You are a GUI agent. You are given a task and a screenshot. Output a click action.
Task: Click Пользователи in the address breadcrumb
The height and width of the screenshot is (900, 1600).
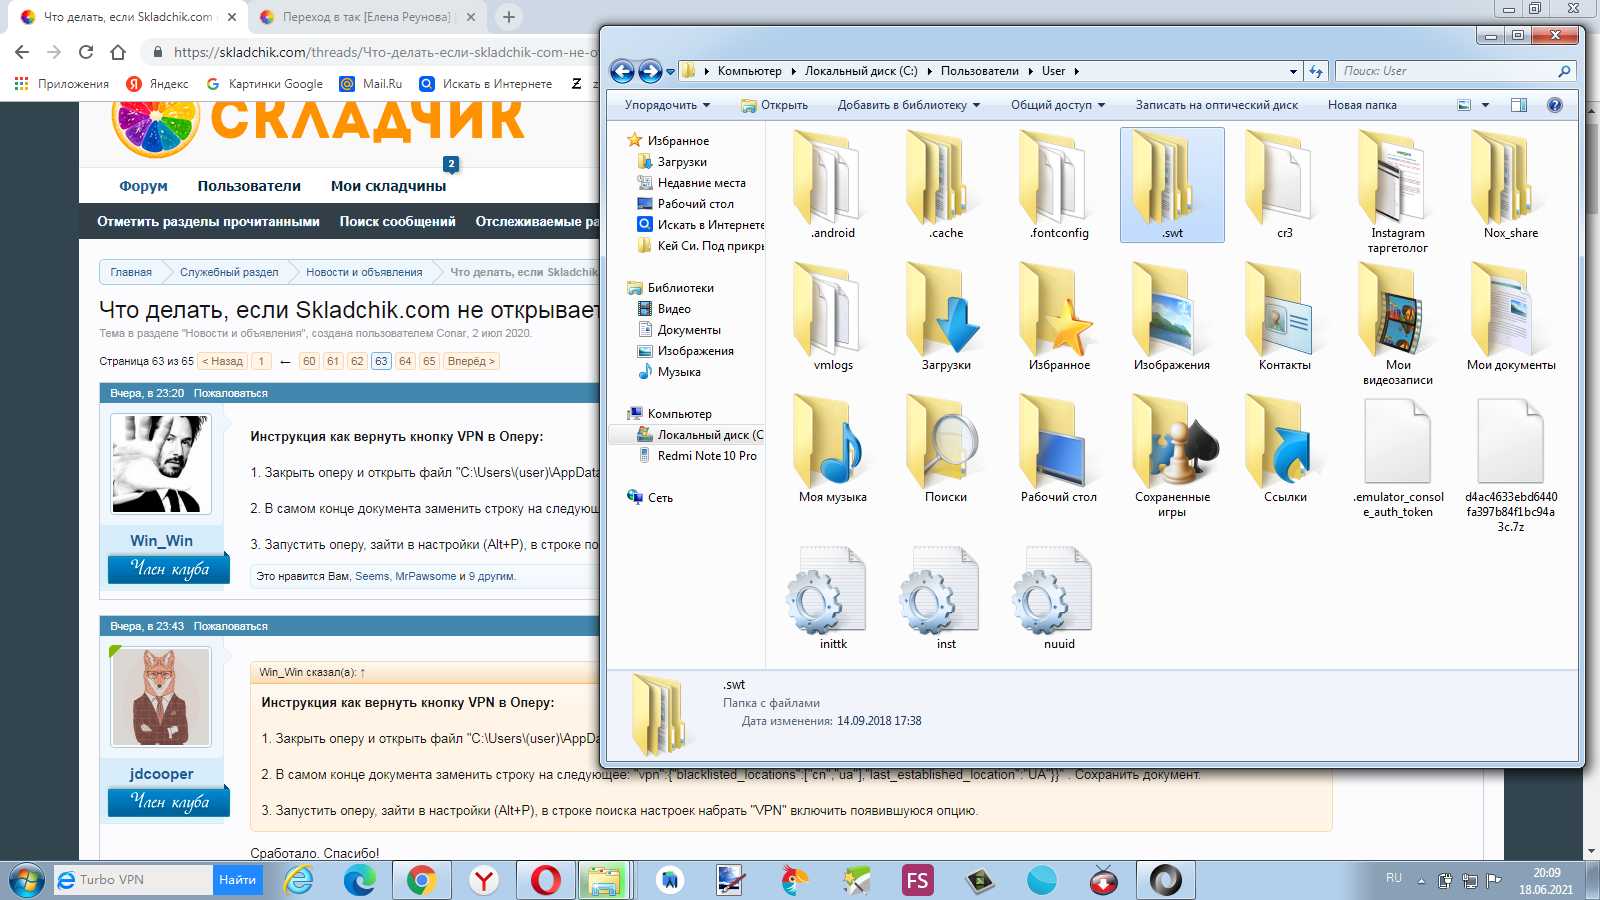pyautogui.click(x=979, y=71)
